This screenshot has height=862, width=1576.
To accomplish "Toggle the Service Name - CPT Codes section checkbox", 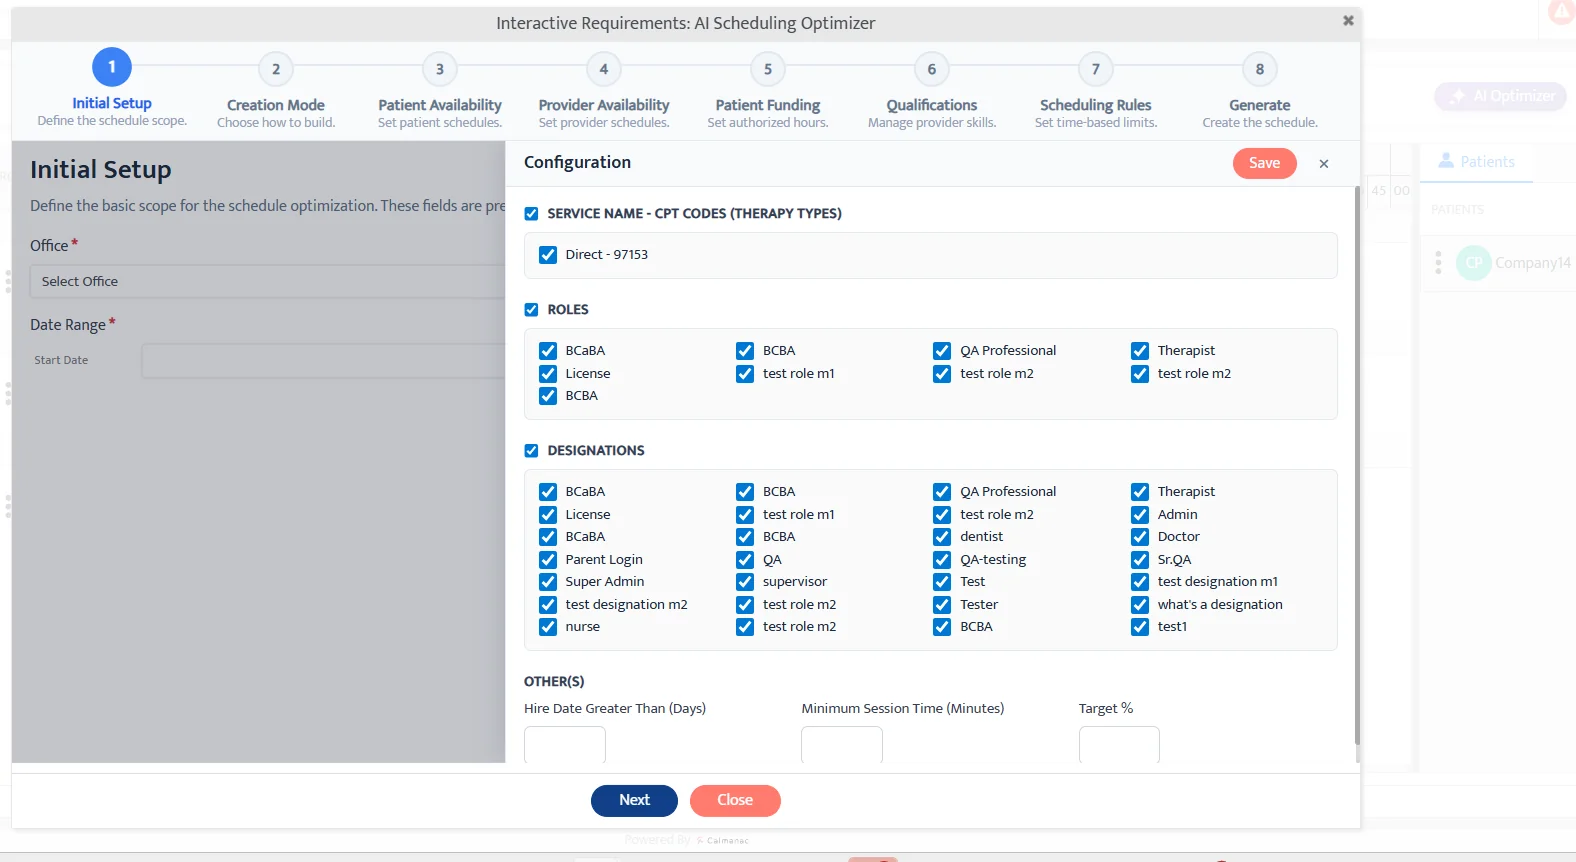I will click(x=531, y=214).
